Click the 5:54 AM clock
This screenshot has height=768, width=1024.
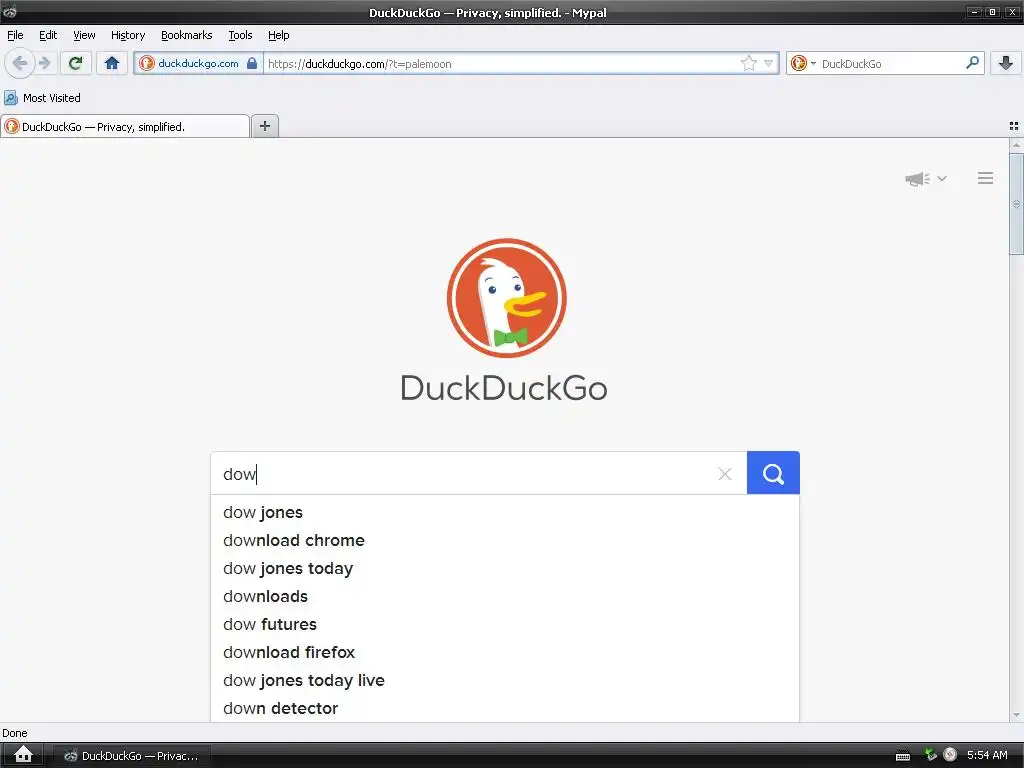(x=987, y=755)
